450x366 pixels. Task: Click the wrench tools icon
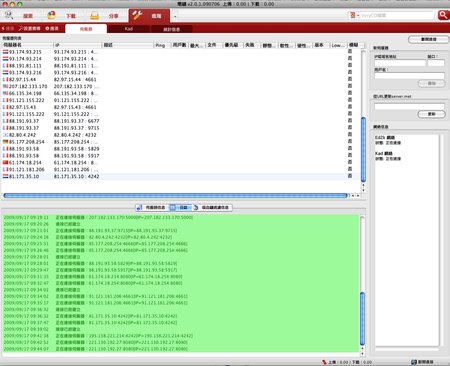[137, 15]
